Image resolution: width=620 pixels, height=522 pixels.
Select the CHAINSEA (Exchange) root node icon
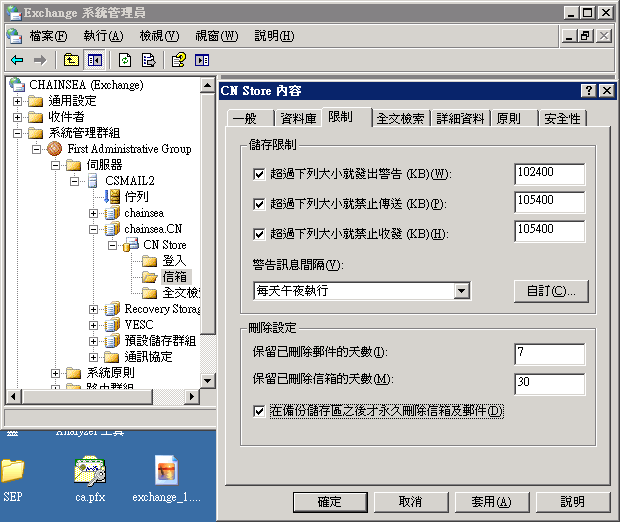tap(17, 85)
